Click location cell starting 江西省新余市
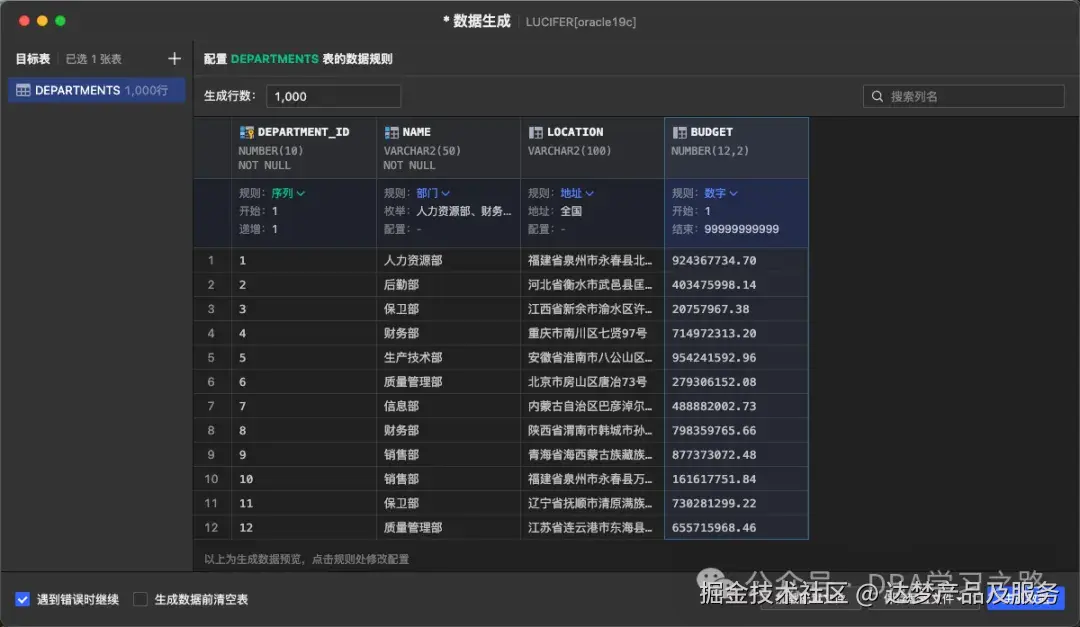Image resolution: width=1080 pixels, height=627 pixels. (x=590, y=309)
